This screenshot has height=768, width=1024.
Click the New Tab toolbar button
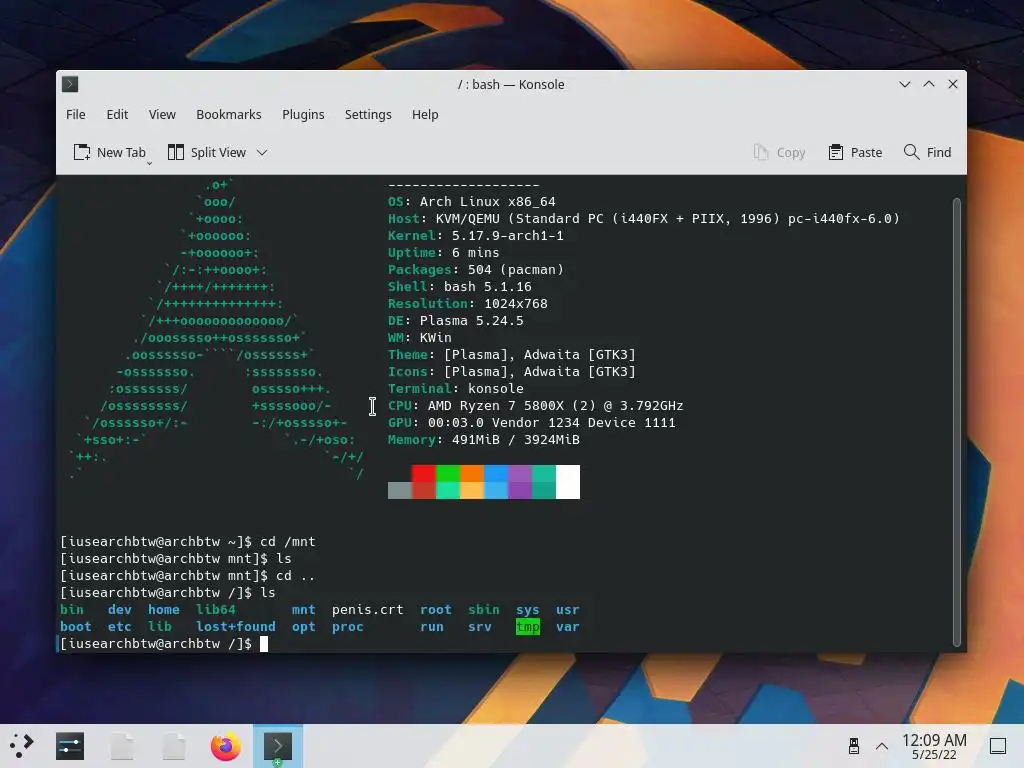tap(109, 152)
